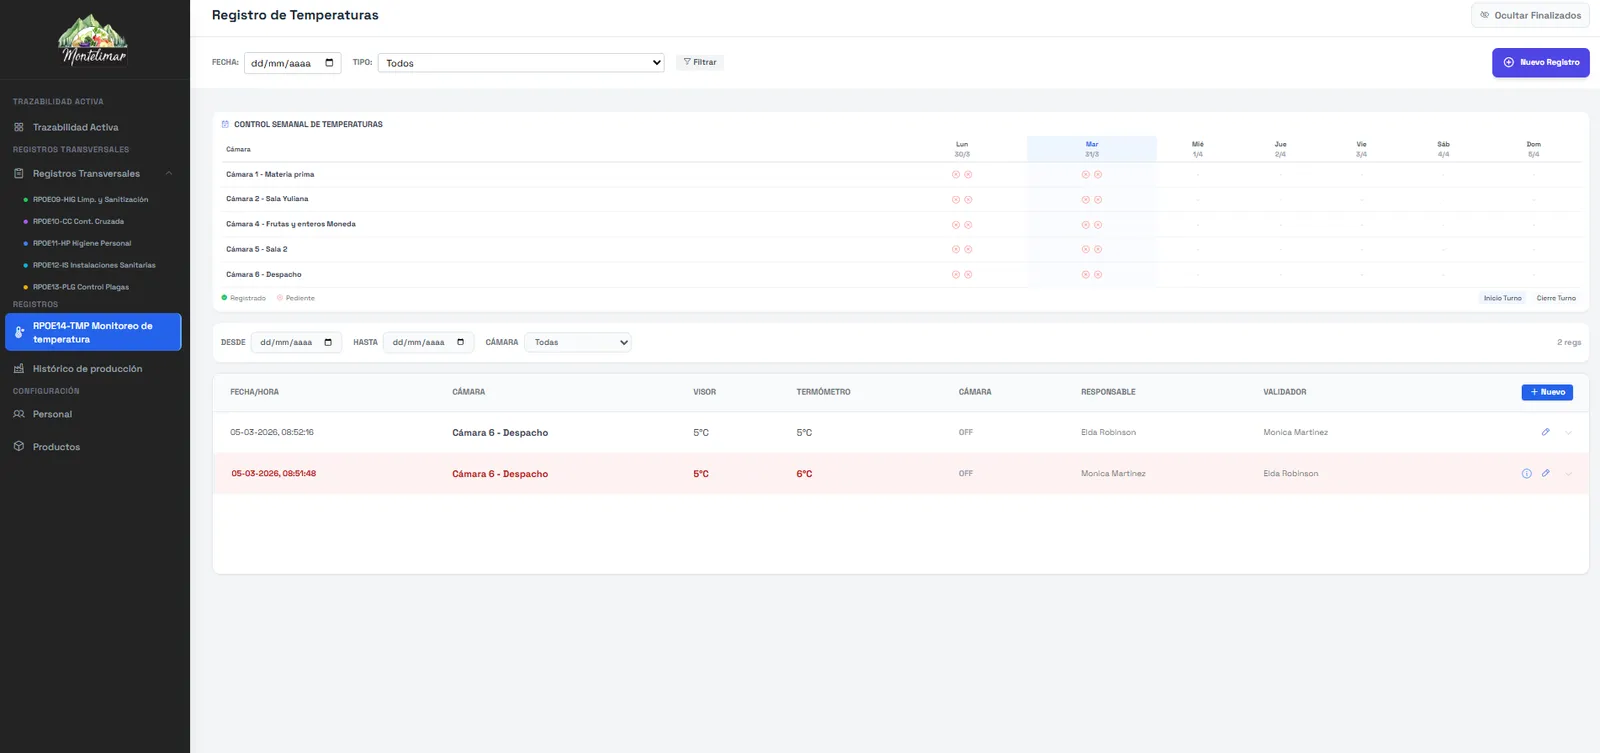Click the 6°C thermometer value
The image size is (1600, 753).
point(804,474)
